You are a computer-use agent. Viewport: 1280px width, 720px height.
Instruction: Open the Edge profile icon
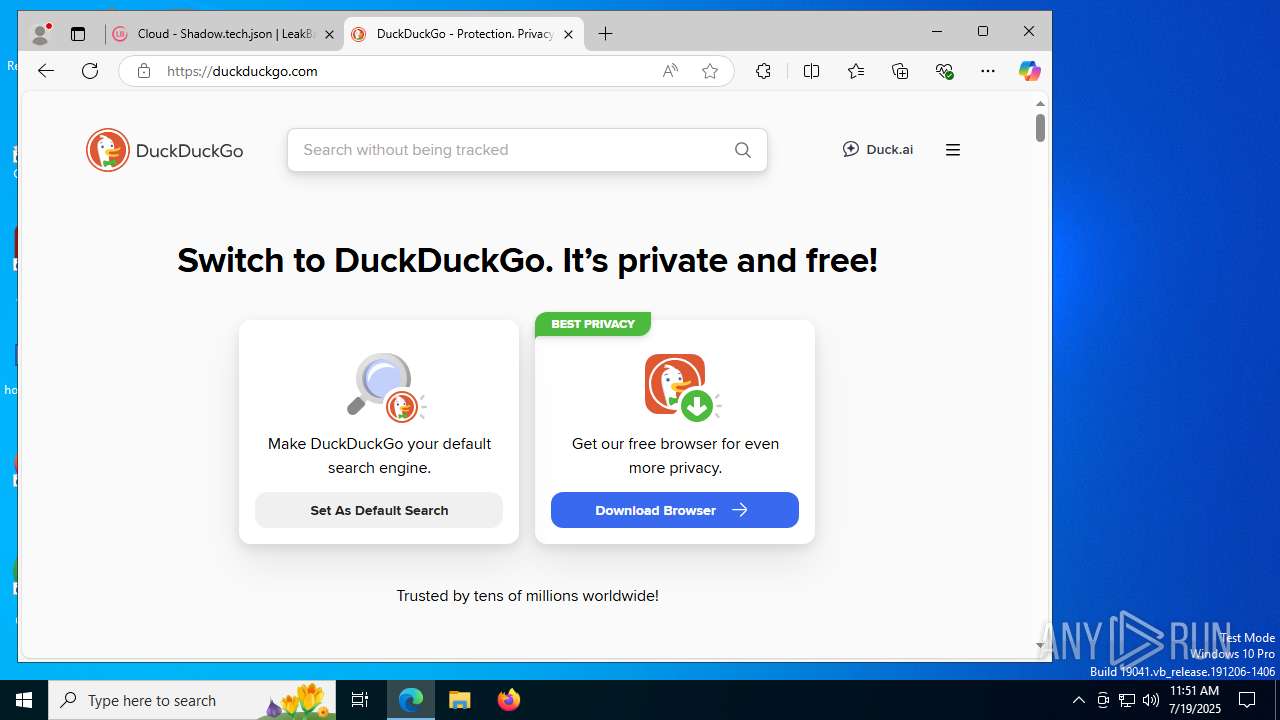[40, 34]
